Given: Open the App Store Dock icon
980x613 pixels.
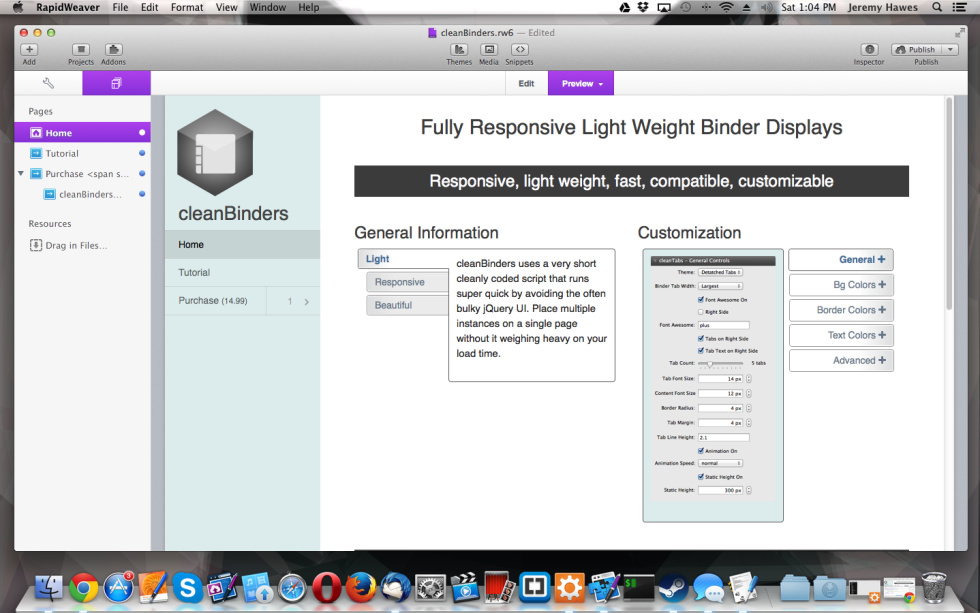Looking at the screenshot, I should click(118, 587).
